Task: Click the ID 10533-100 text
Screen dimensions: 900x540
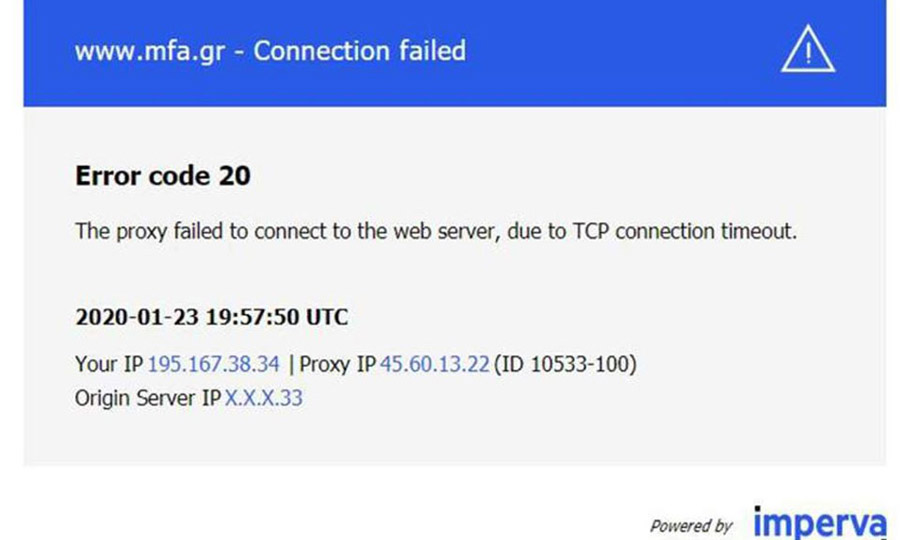Action: [565, 364]
